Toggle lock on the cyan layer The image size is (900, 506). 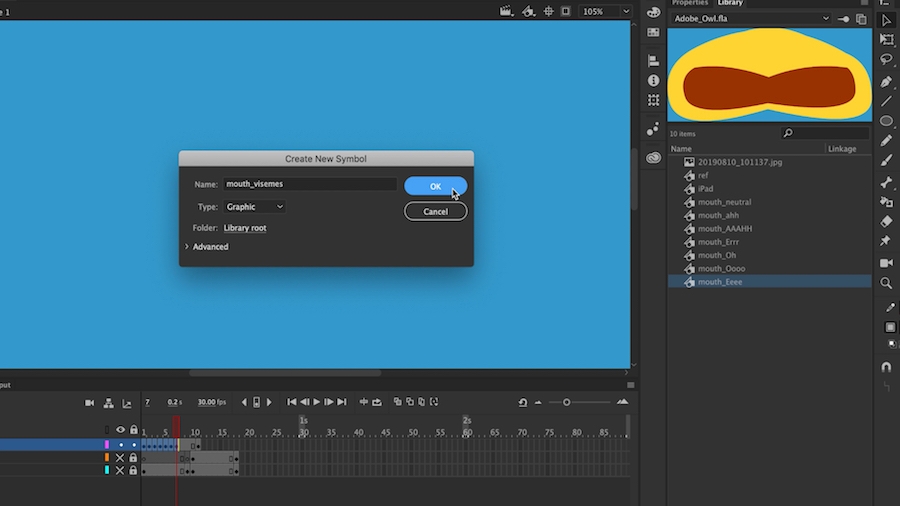(x=133, y=470)
